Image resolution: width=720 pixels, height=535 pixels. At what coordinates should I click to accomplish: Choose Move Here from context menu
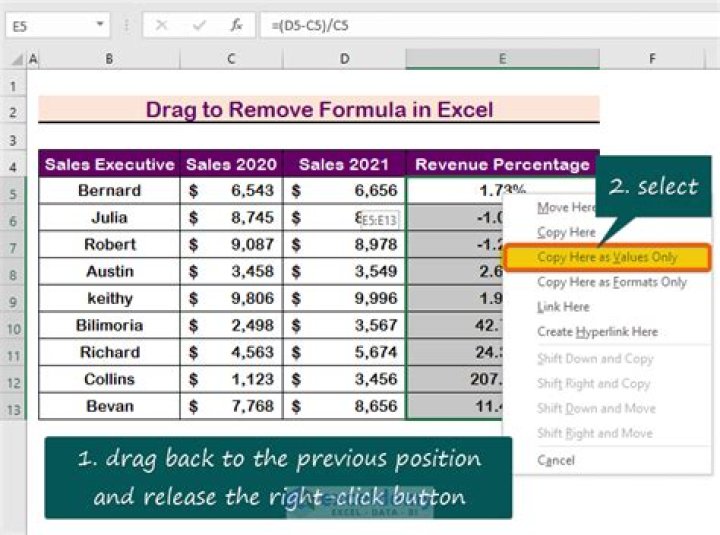[566, 208]
